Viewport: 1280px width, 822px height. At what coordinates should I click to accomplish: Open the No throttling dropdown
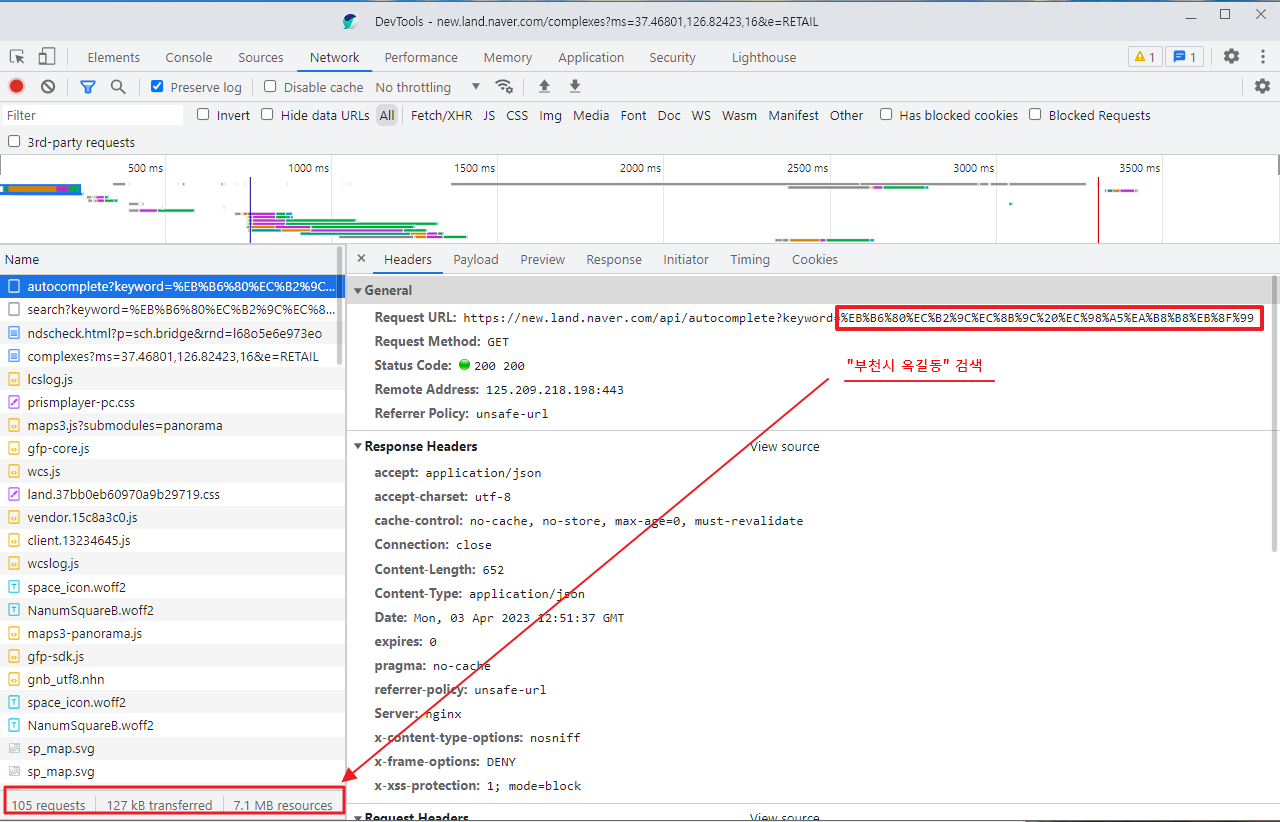click(x=428, y=87)
